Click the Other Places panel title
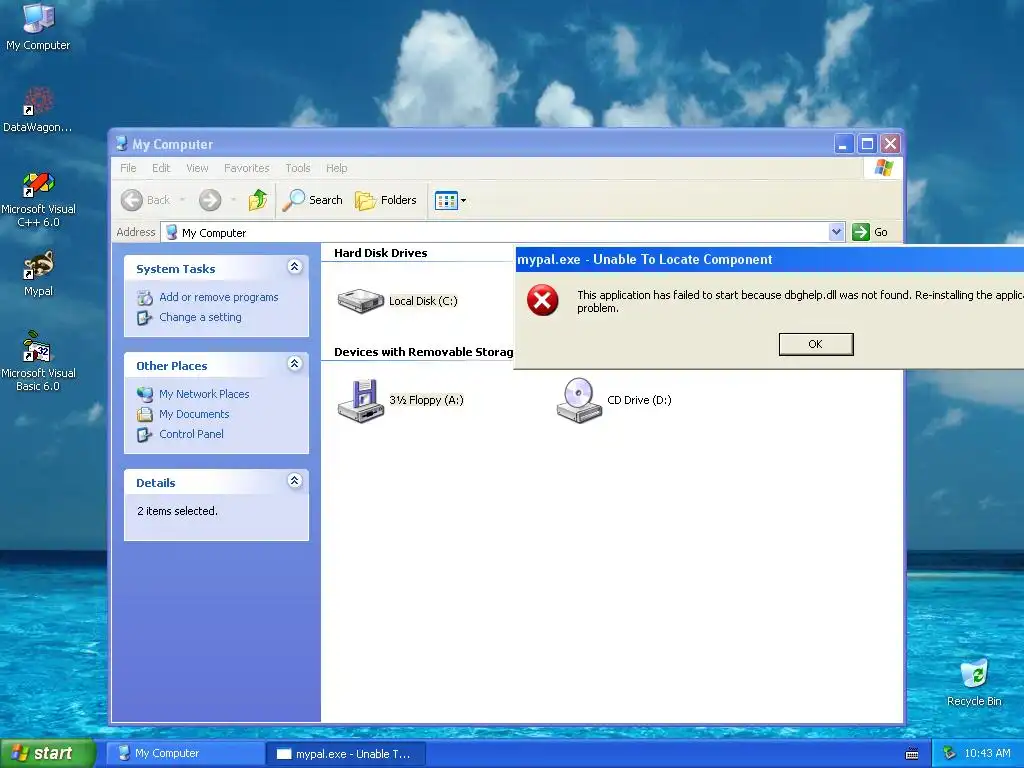Viewport: 1024px width, 768px height. point(172,366)
